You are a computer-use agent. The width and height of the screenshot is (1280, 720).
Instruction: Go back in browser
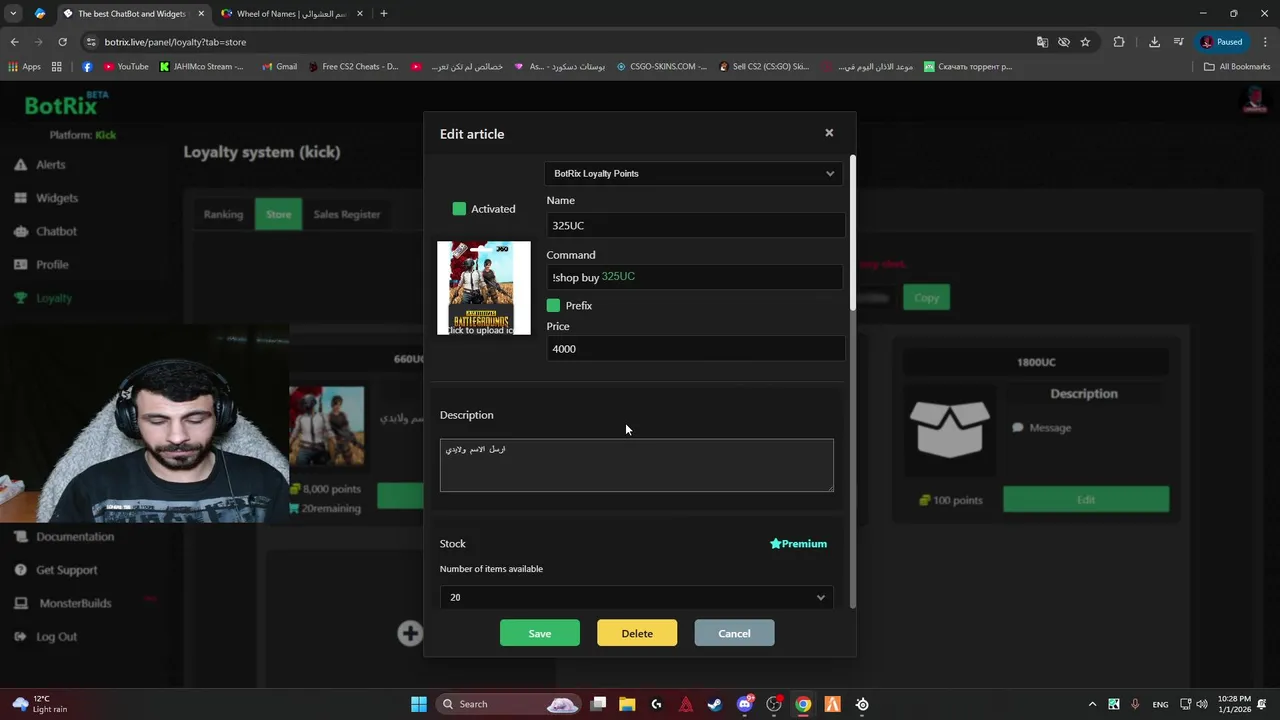(14, 42)
